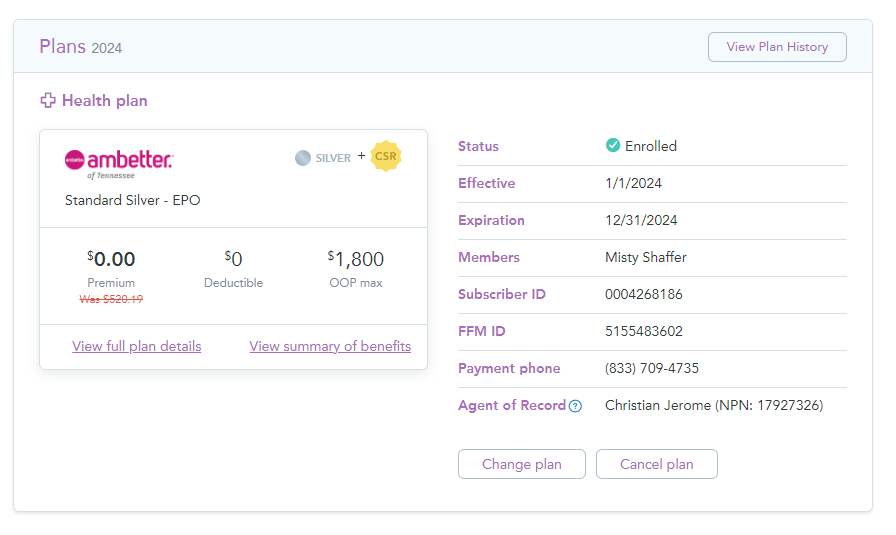This screenshot has width=896, height=535.
Task: Click the Cancel plan button
Action: 657,464
